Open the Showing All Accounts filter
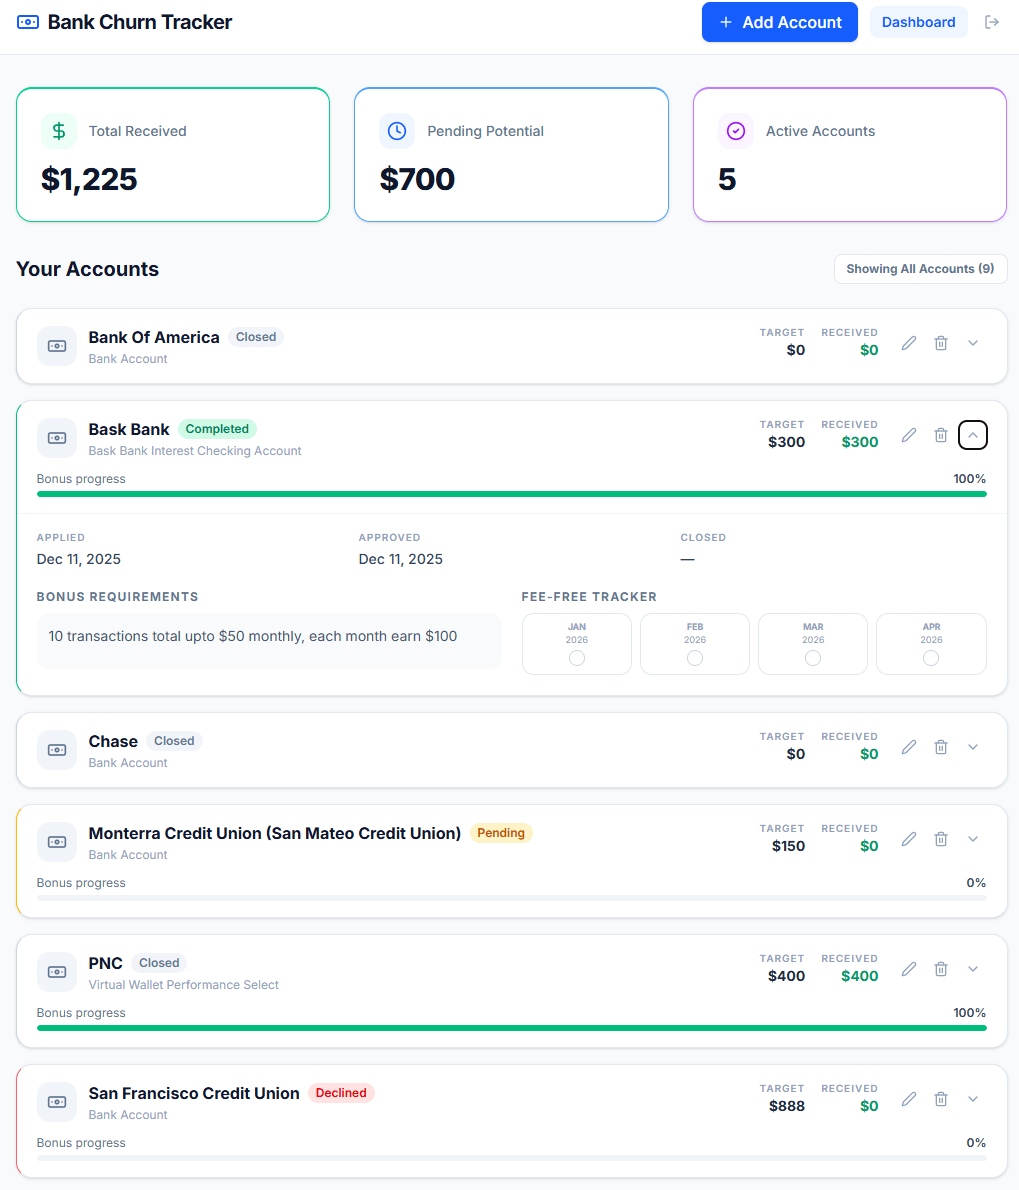 coord(919,268)
